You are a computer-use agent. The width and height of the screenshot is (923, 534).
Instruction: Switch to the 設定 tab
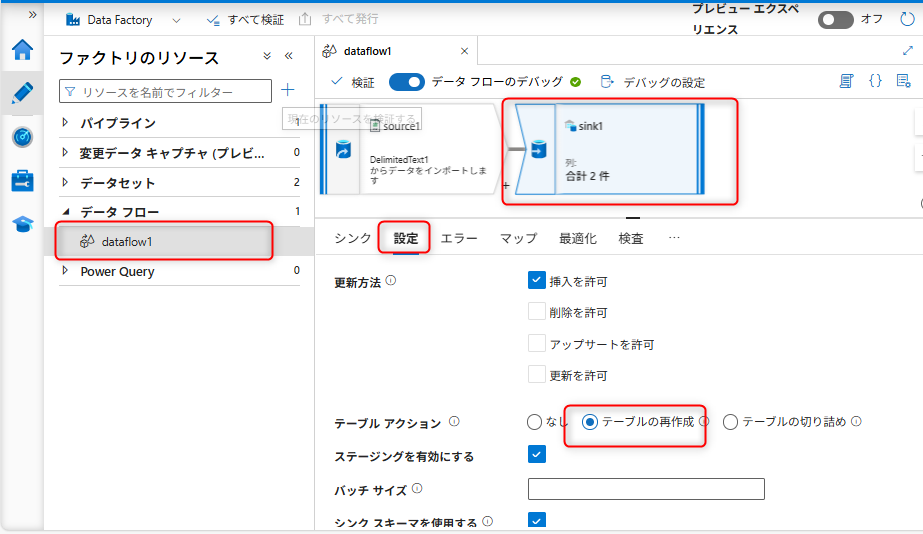[x=406, y=238]
